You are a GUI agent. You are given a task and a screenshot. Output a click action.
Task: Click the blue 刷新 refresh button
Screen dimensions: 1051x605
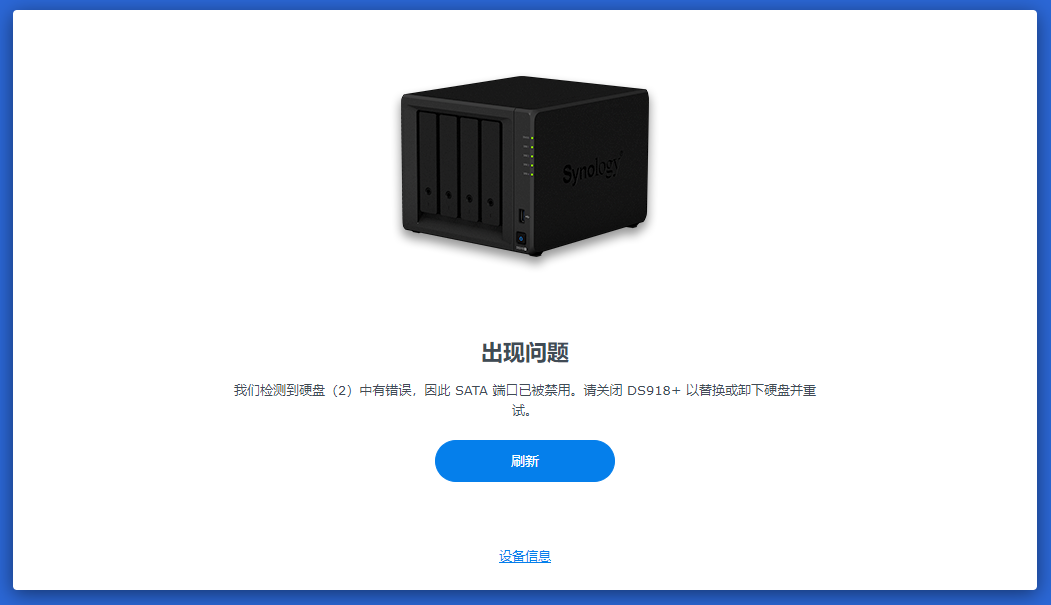pos(525,461)
